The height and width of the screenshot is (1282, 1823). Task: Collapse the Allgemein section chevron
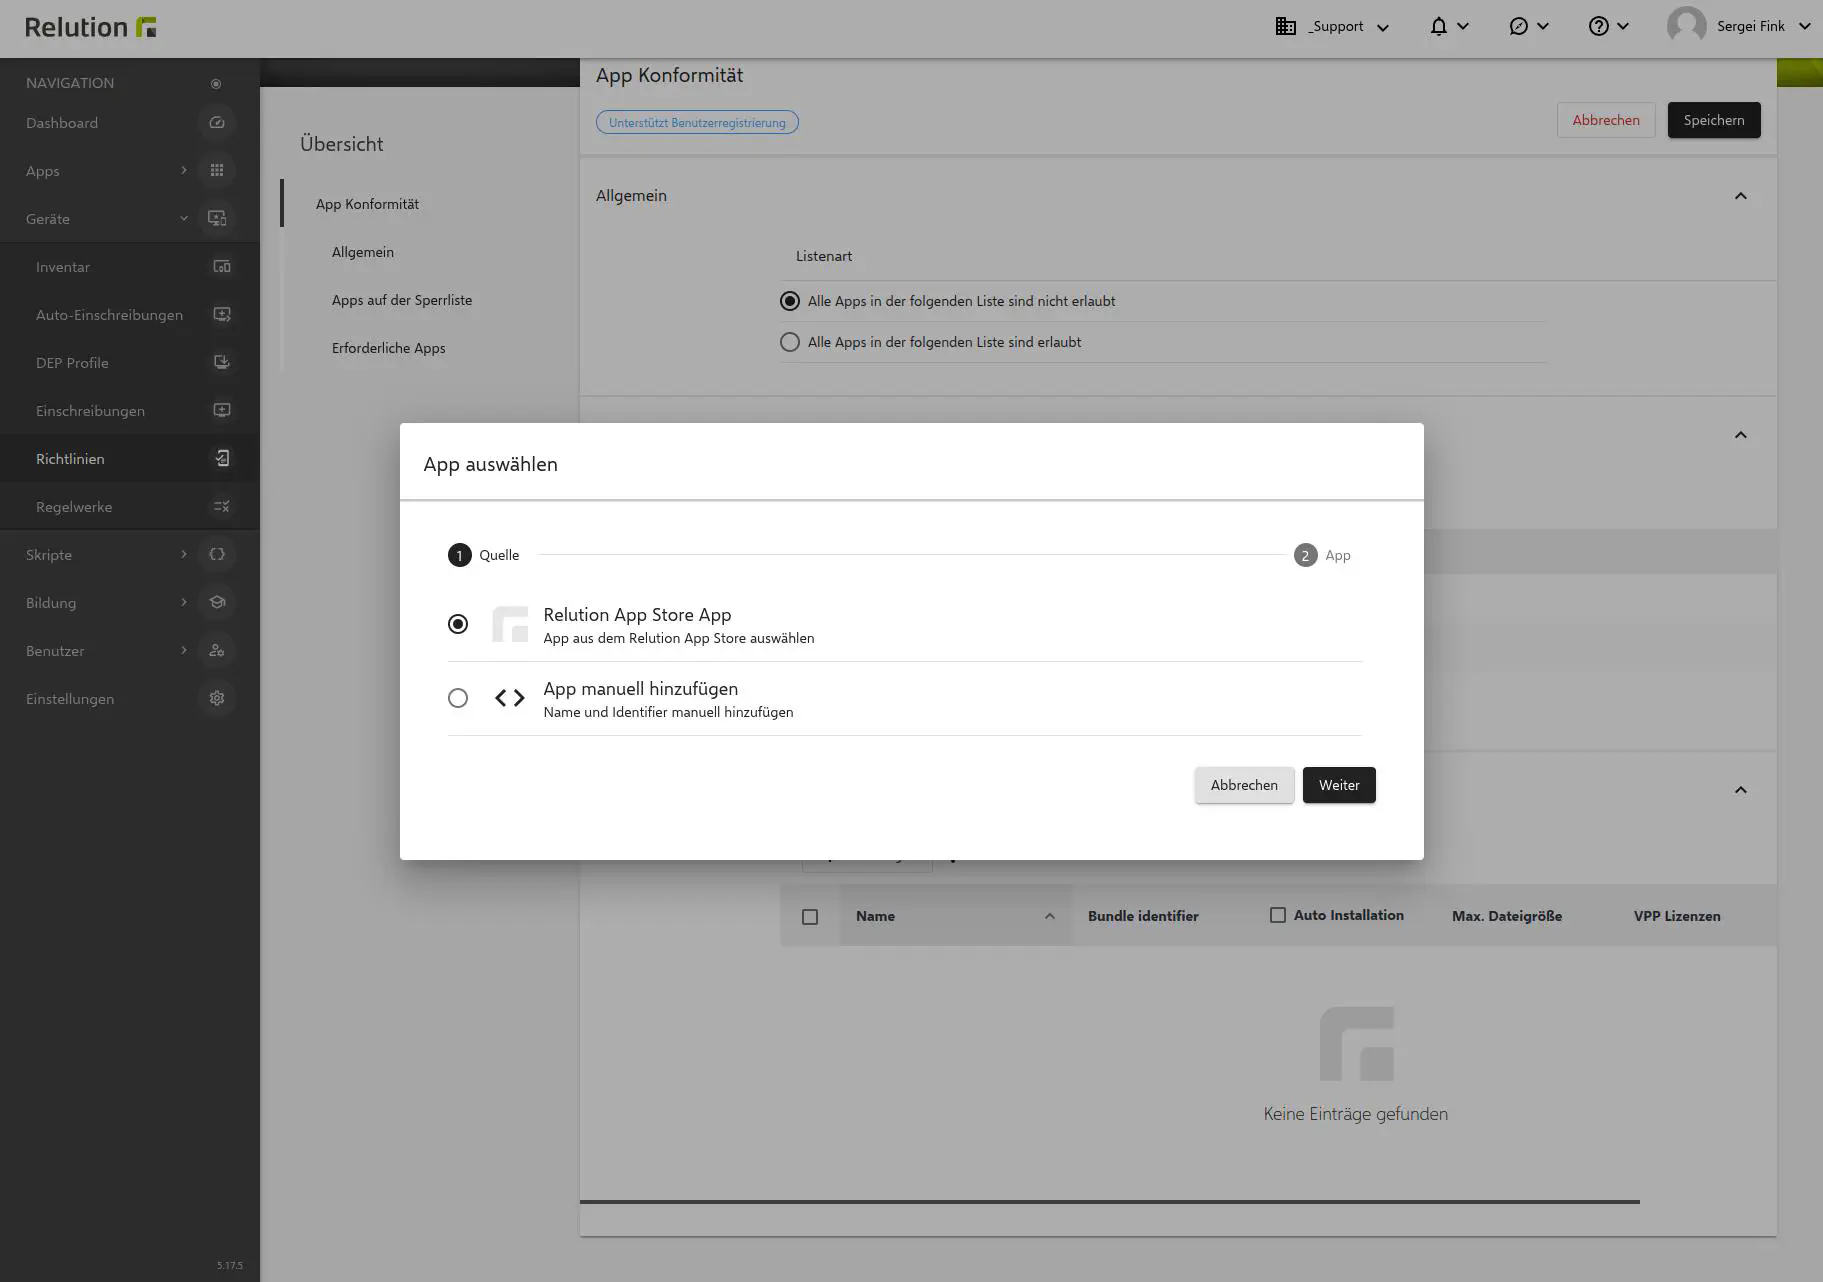coord(1741,196)
